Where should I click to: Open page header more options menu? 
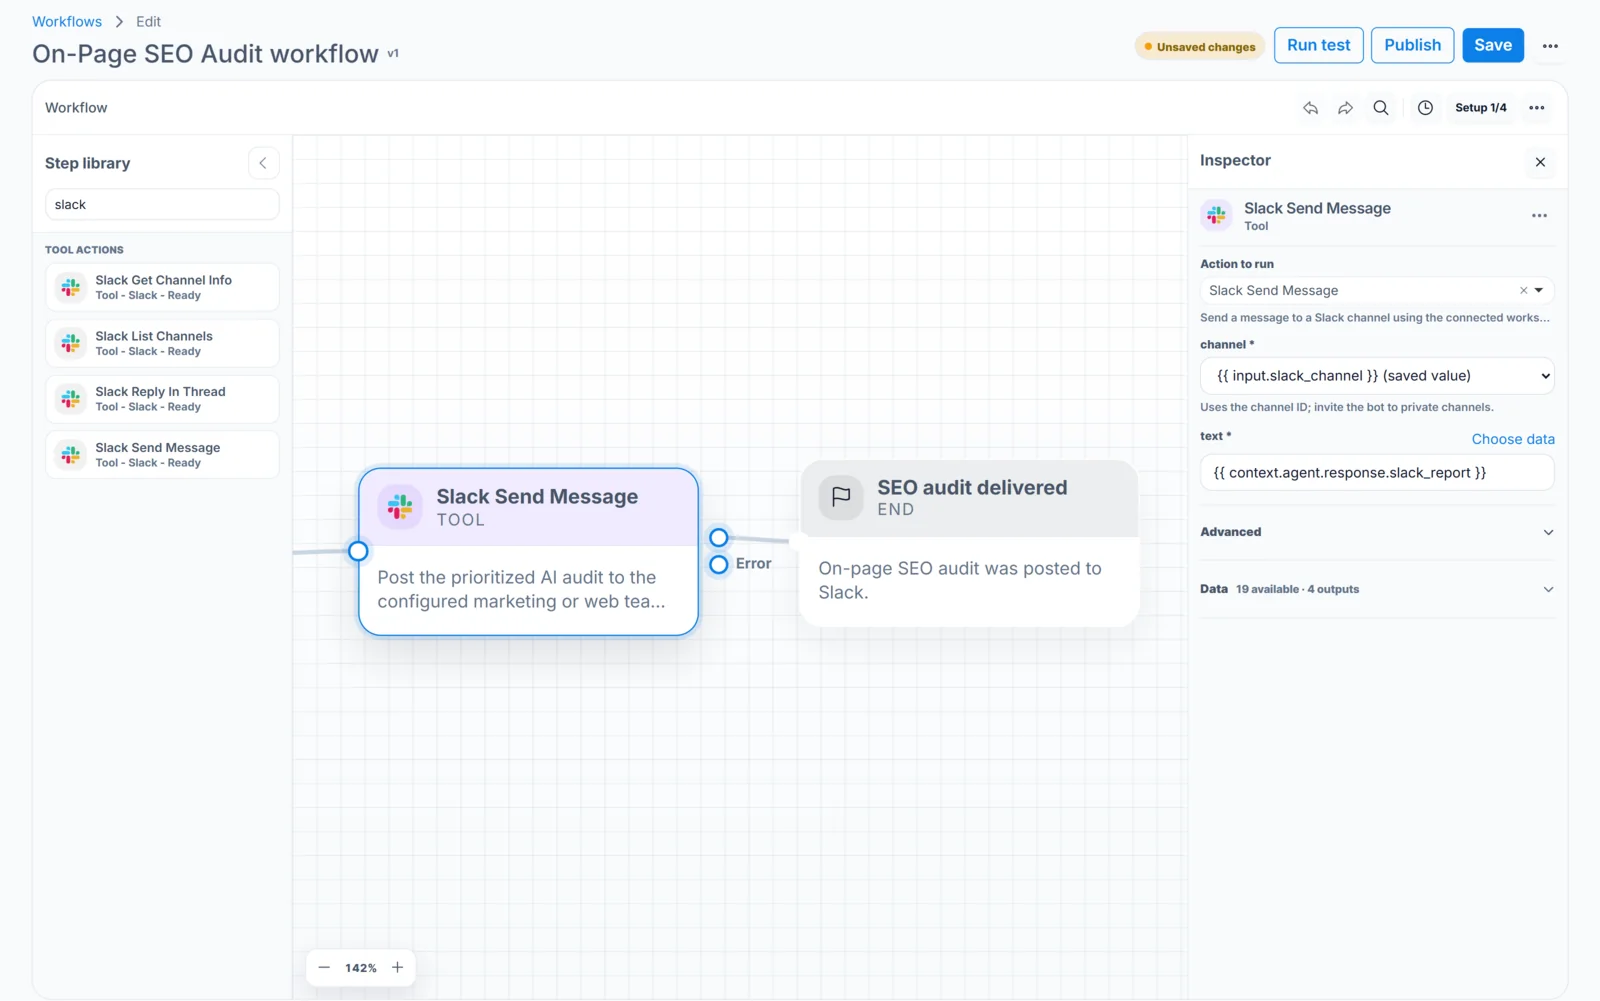[x=1550, y=46]
